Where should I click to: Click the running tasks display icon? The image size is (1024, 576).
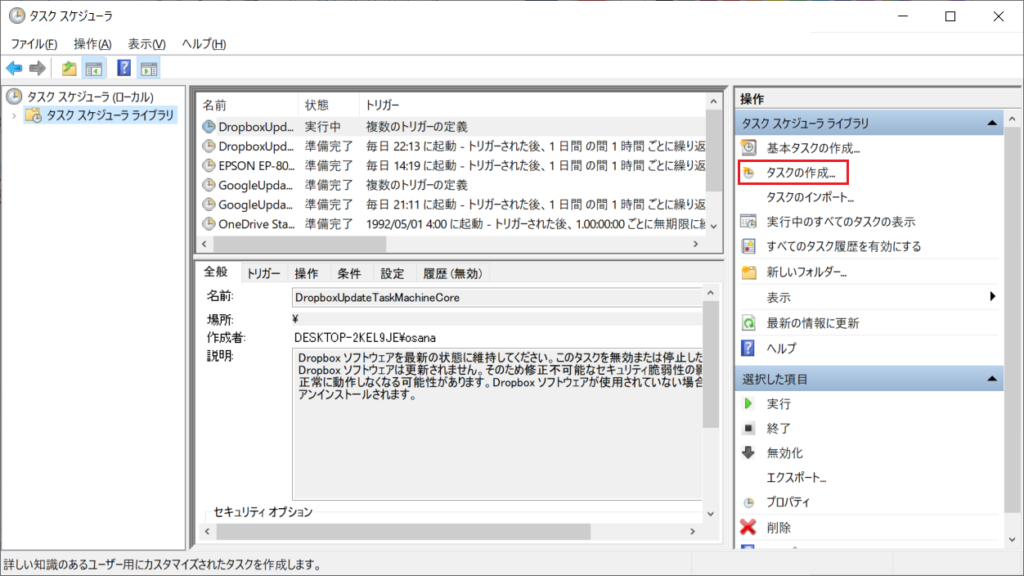pyautogui.click(x=748, y=222)
